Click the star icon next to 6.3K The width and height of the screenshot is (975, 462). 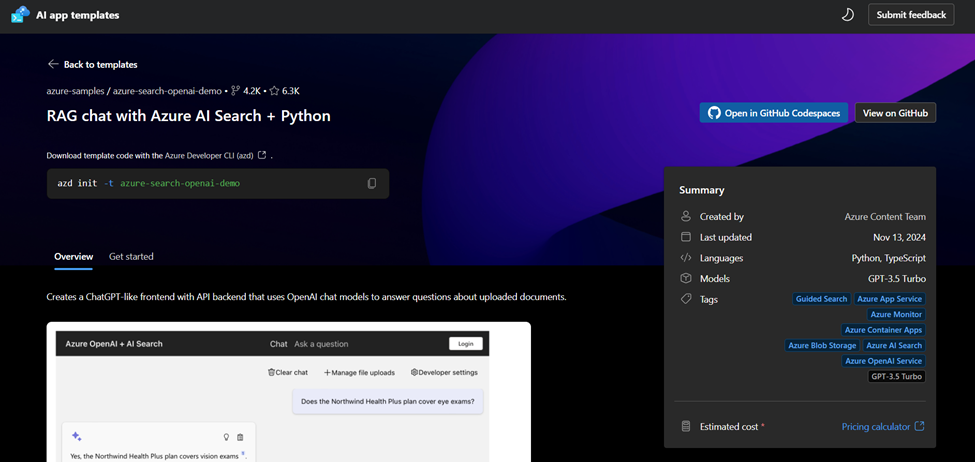point(274,91)
